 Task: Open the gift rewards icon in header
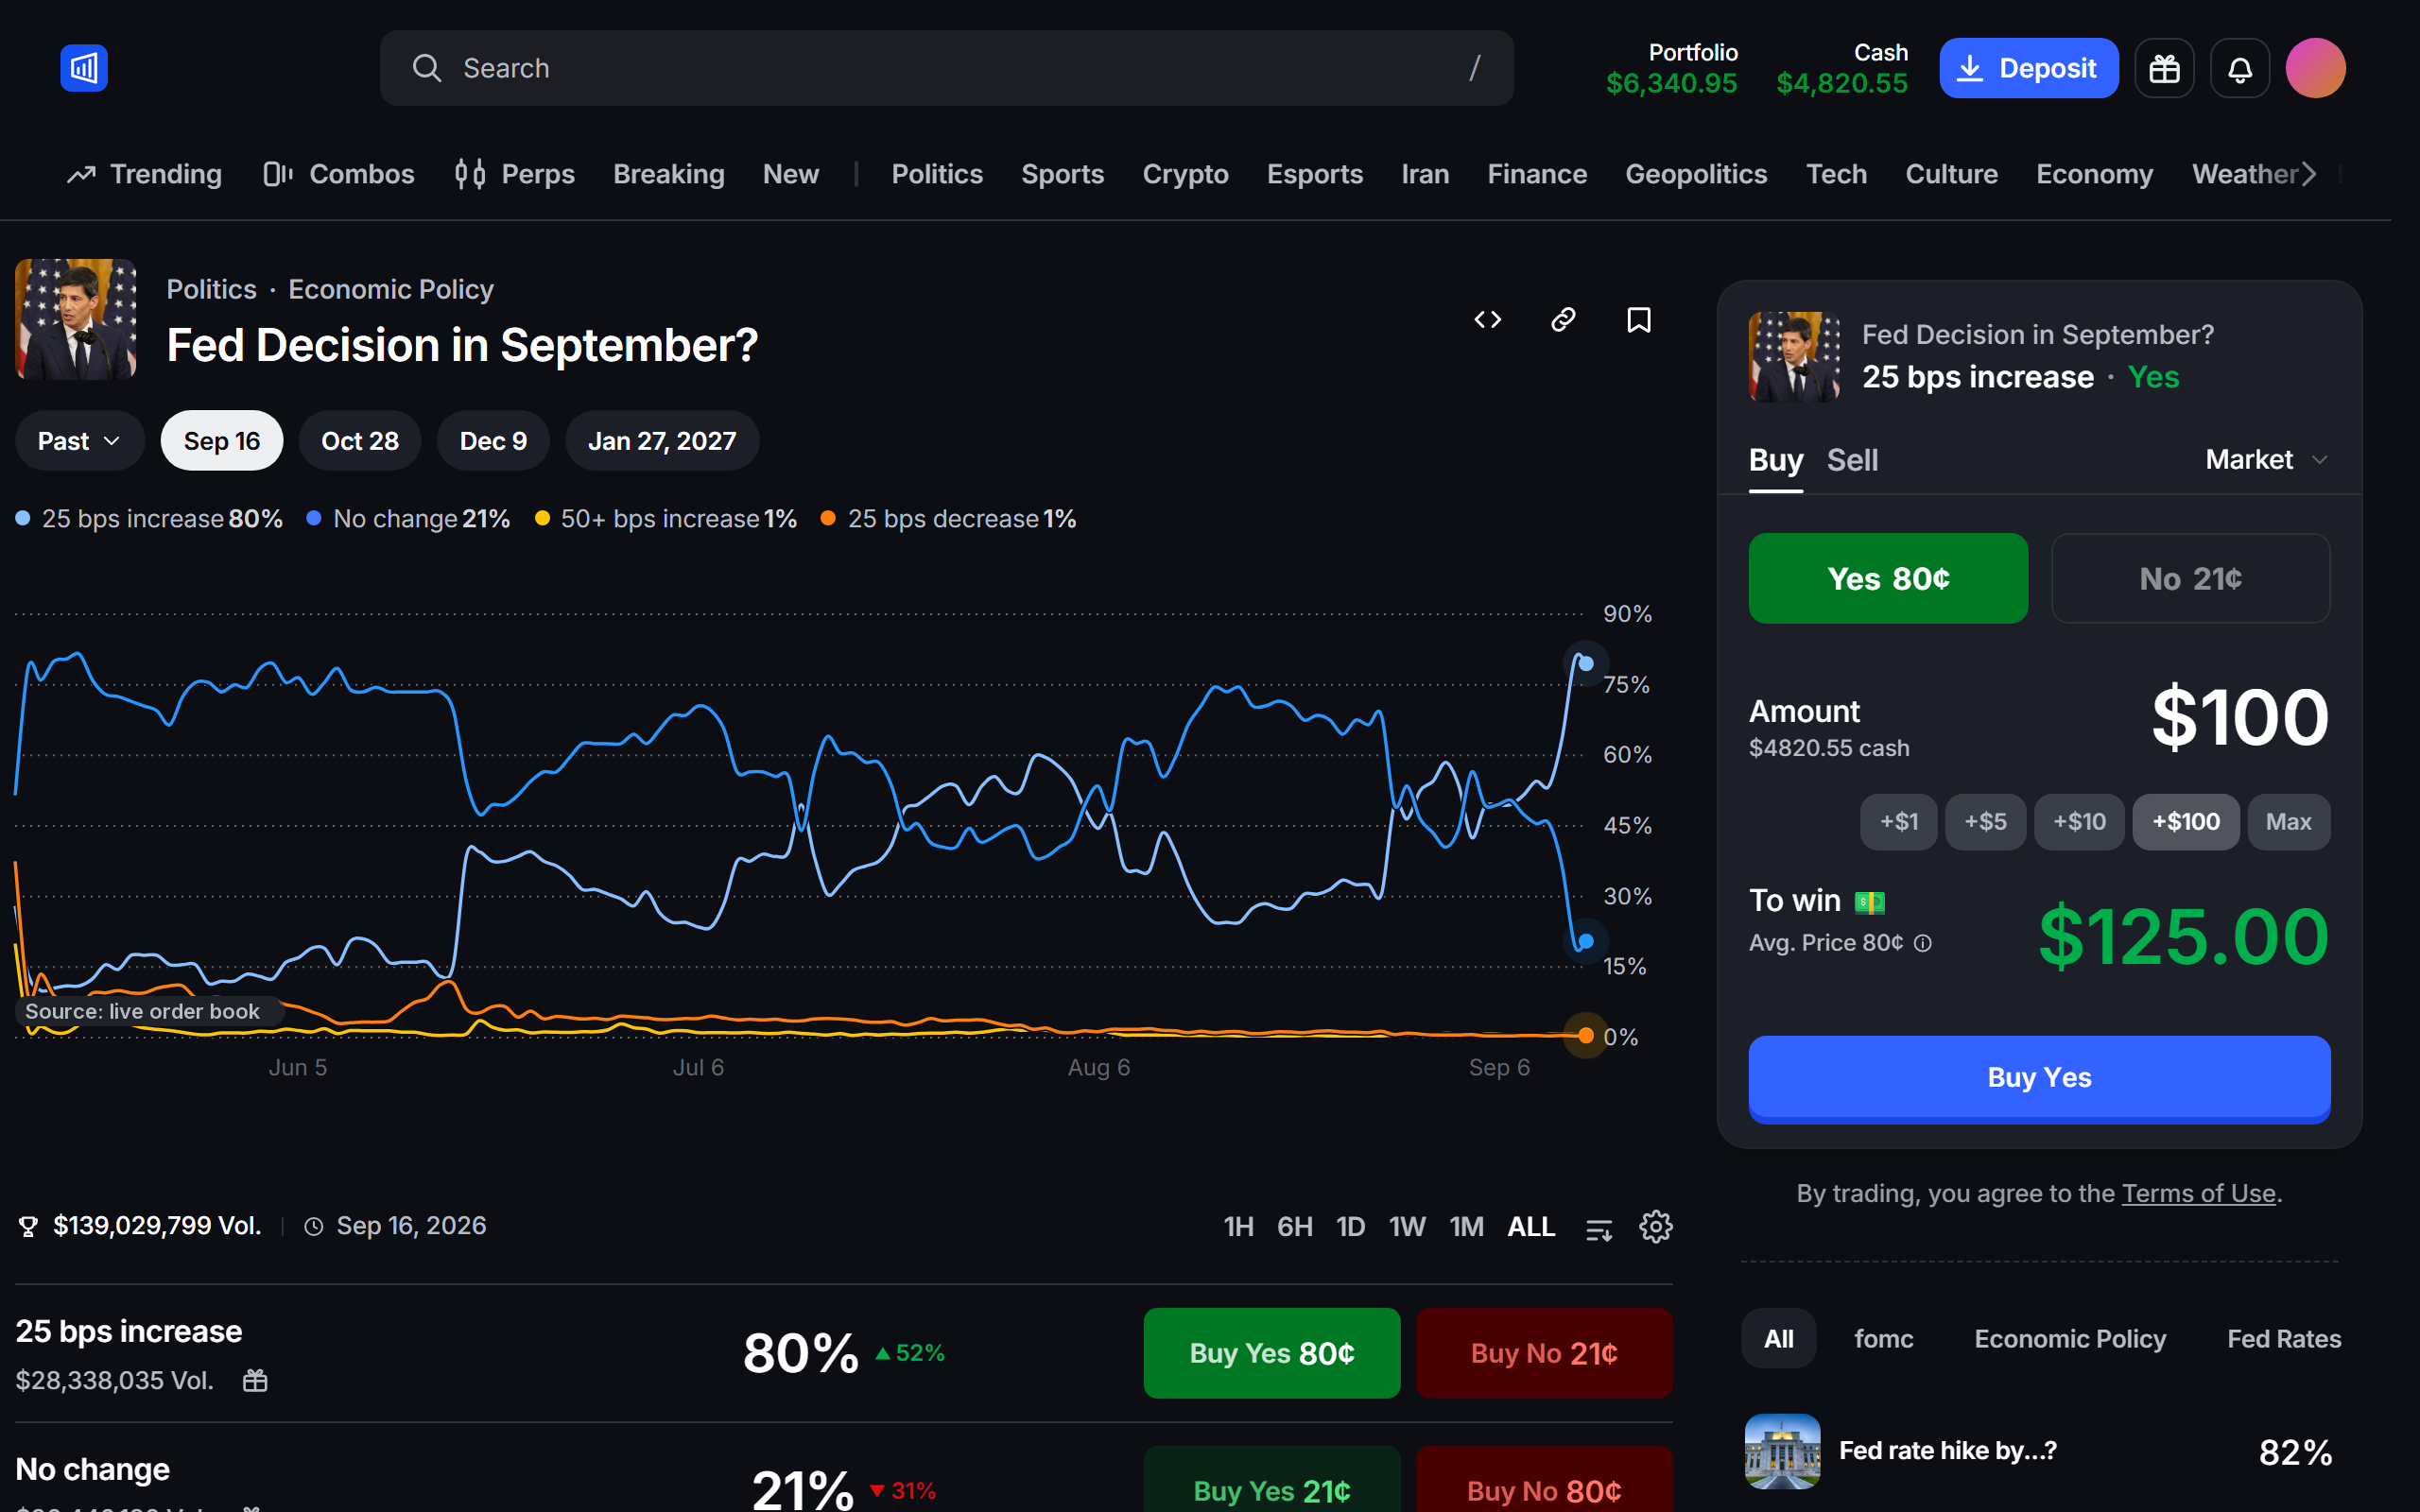click(x=2164, y=68)
